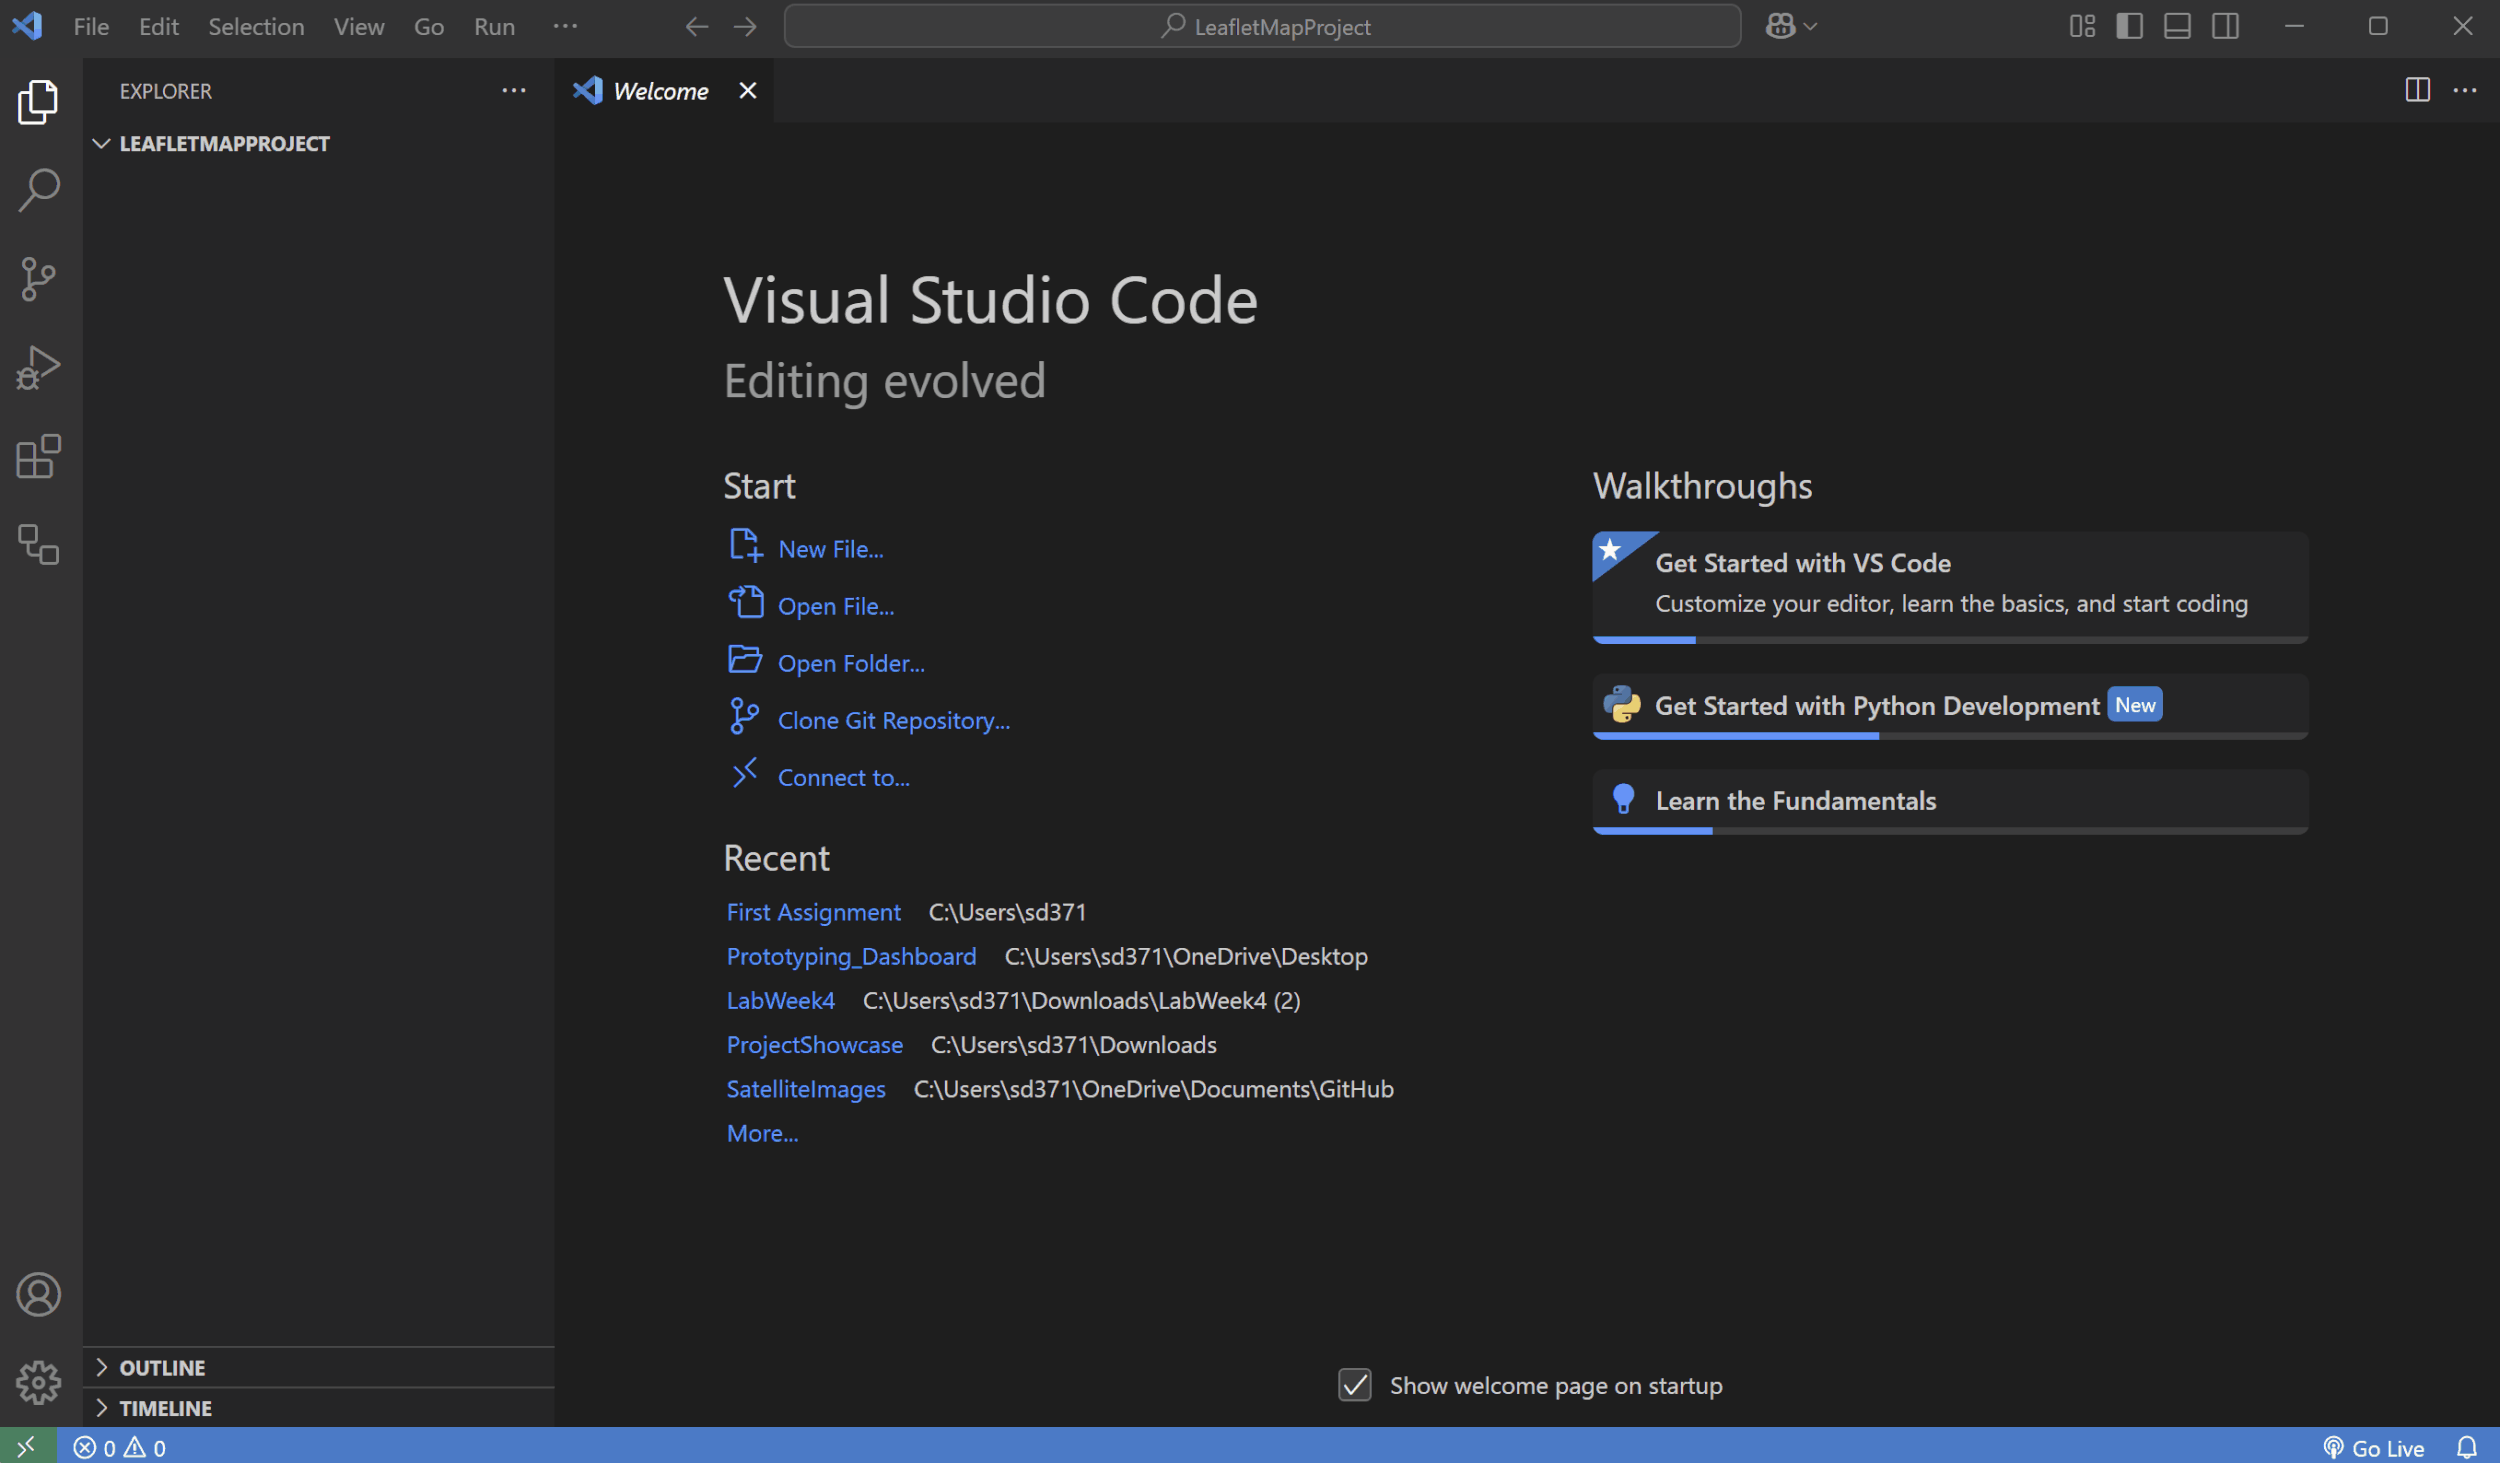
Task: Open Explorer Views and More Actions ellipsis
Action: [x=514, y=90]
